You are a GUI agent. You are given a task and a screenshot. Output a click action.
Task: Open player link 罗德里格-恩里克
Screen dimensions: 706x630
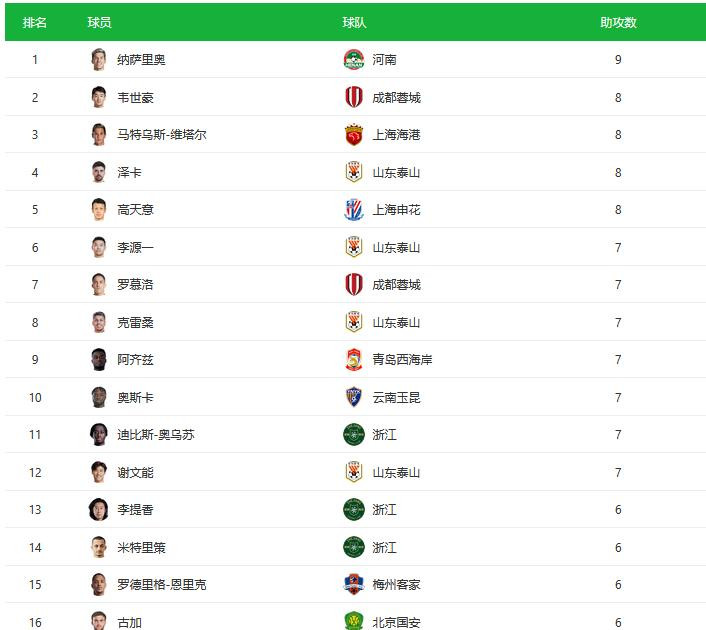(161, 584)
